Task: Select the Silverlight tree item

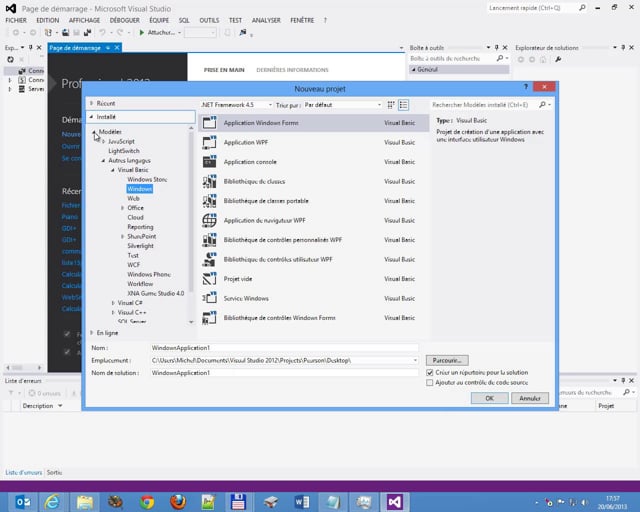Action: (x=140, y=246)
